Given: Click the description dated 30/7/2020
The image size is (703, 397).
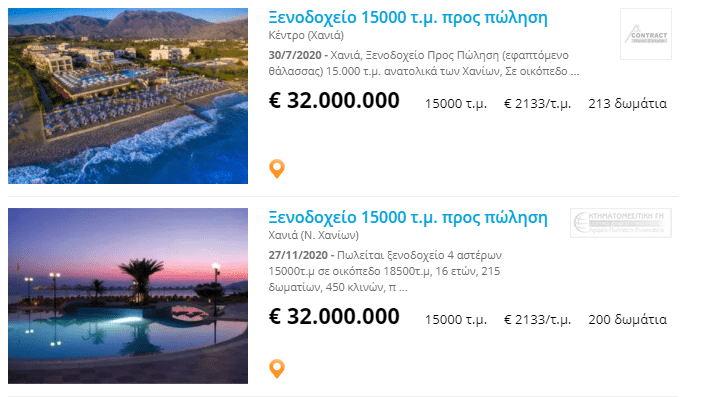Looking at the screenshot, I should [424, 63].
